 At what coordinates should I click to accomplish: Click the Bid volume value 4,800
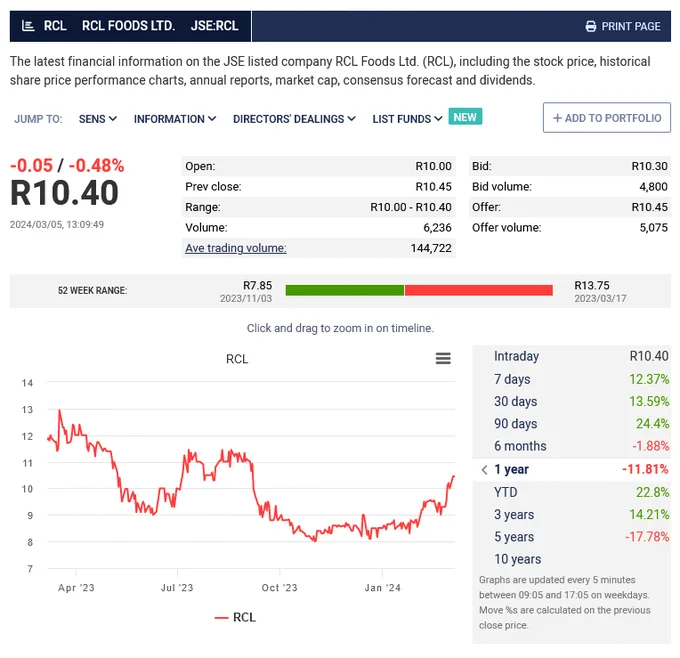(653, 187)
